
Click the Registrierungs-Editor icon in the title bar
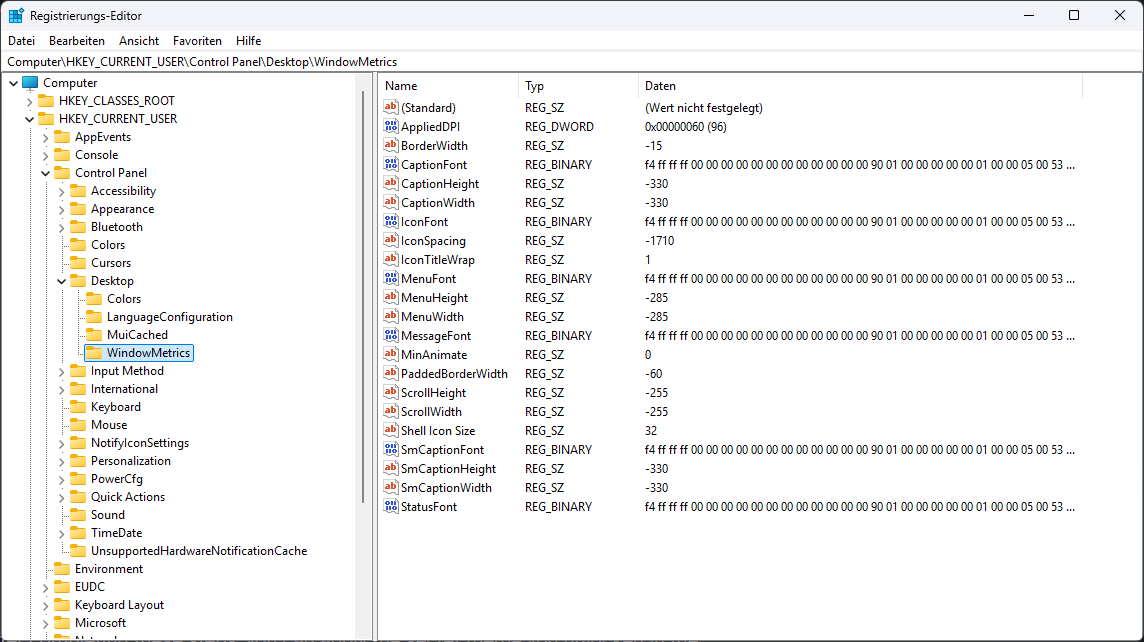tap(15, 15)
